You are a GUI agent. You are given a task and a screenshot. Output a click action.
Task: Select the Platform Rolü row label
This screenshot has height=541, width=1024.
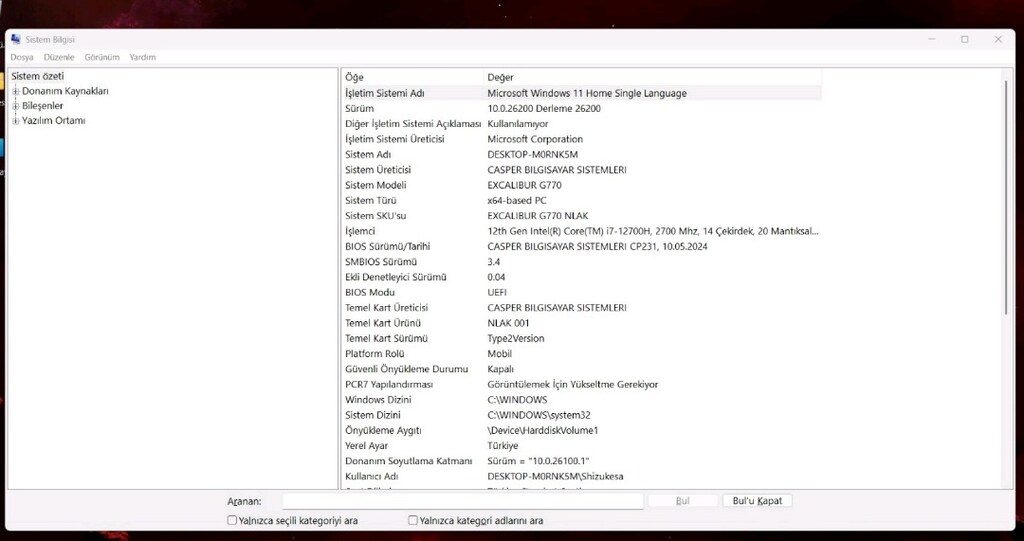coord(375,353)
